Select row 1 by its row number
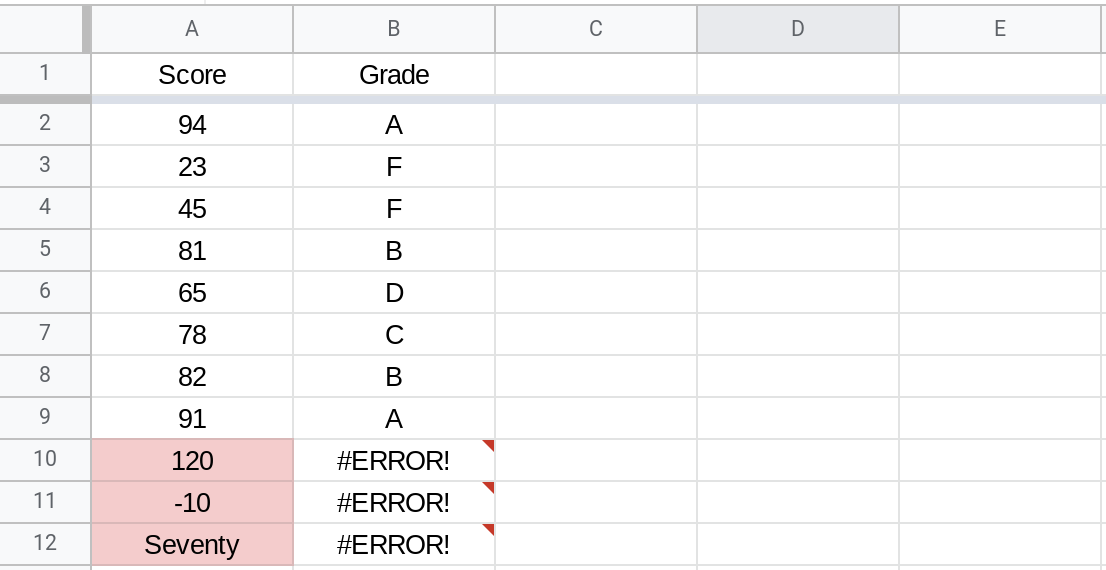 coord(45,74)
